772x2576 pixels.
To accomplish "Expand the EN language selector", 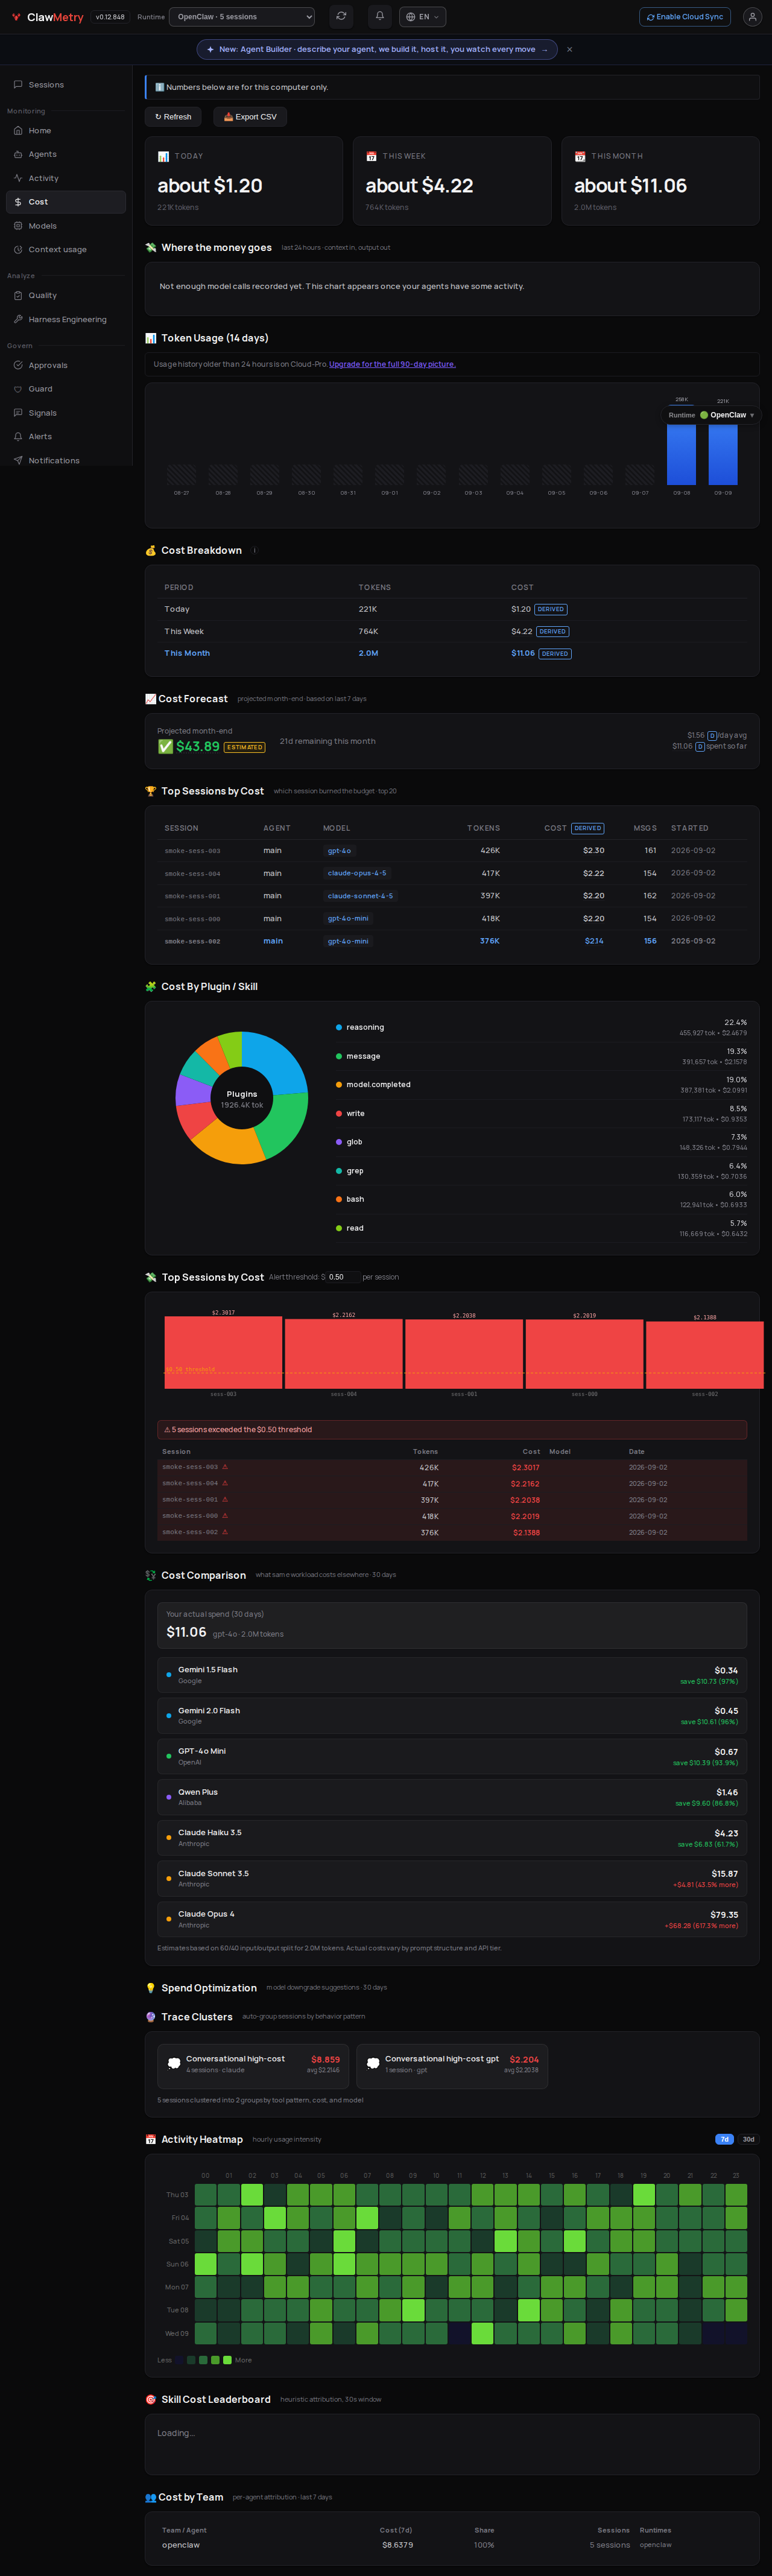I will coord(423,17).
